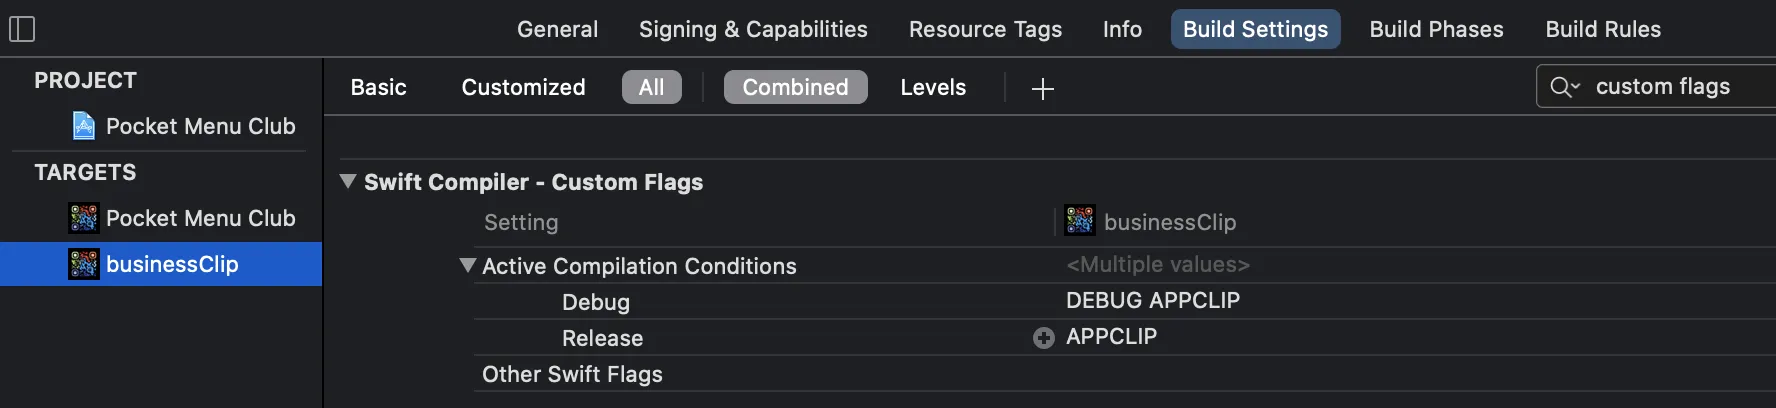Click the Pocket Menu Club target icon
Viewport: 1776px width, 408px height.
[x=84, y=218]
